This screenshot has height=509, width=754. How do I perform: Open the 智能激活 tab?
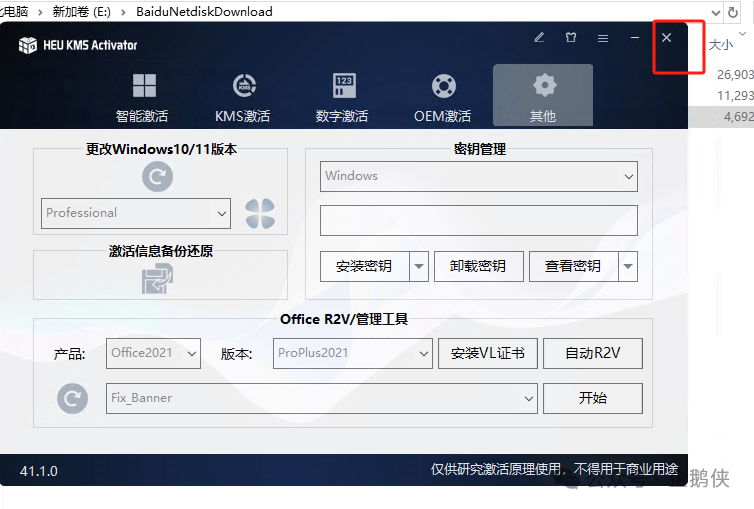pyautogui.click(x=143, y=98)
